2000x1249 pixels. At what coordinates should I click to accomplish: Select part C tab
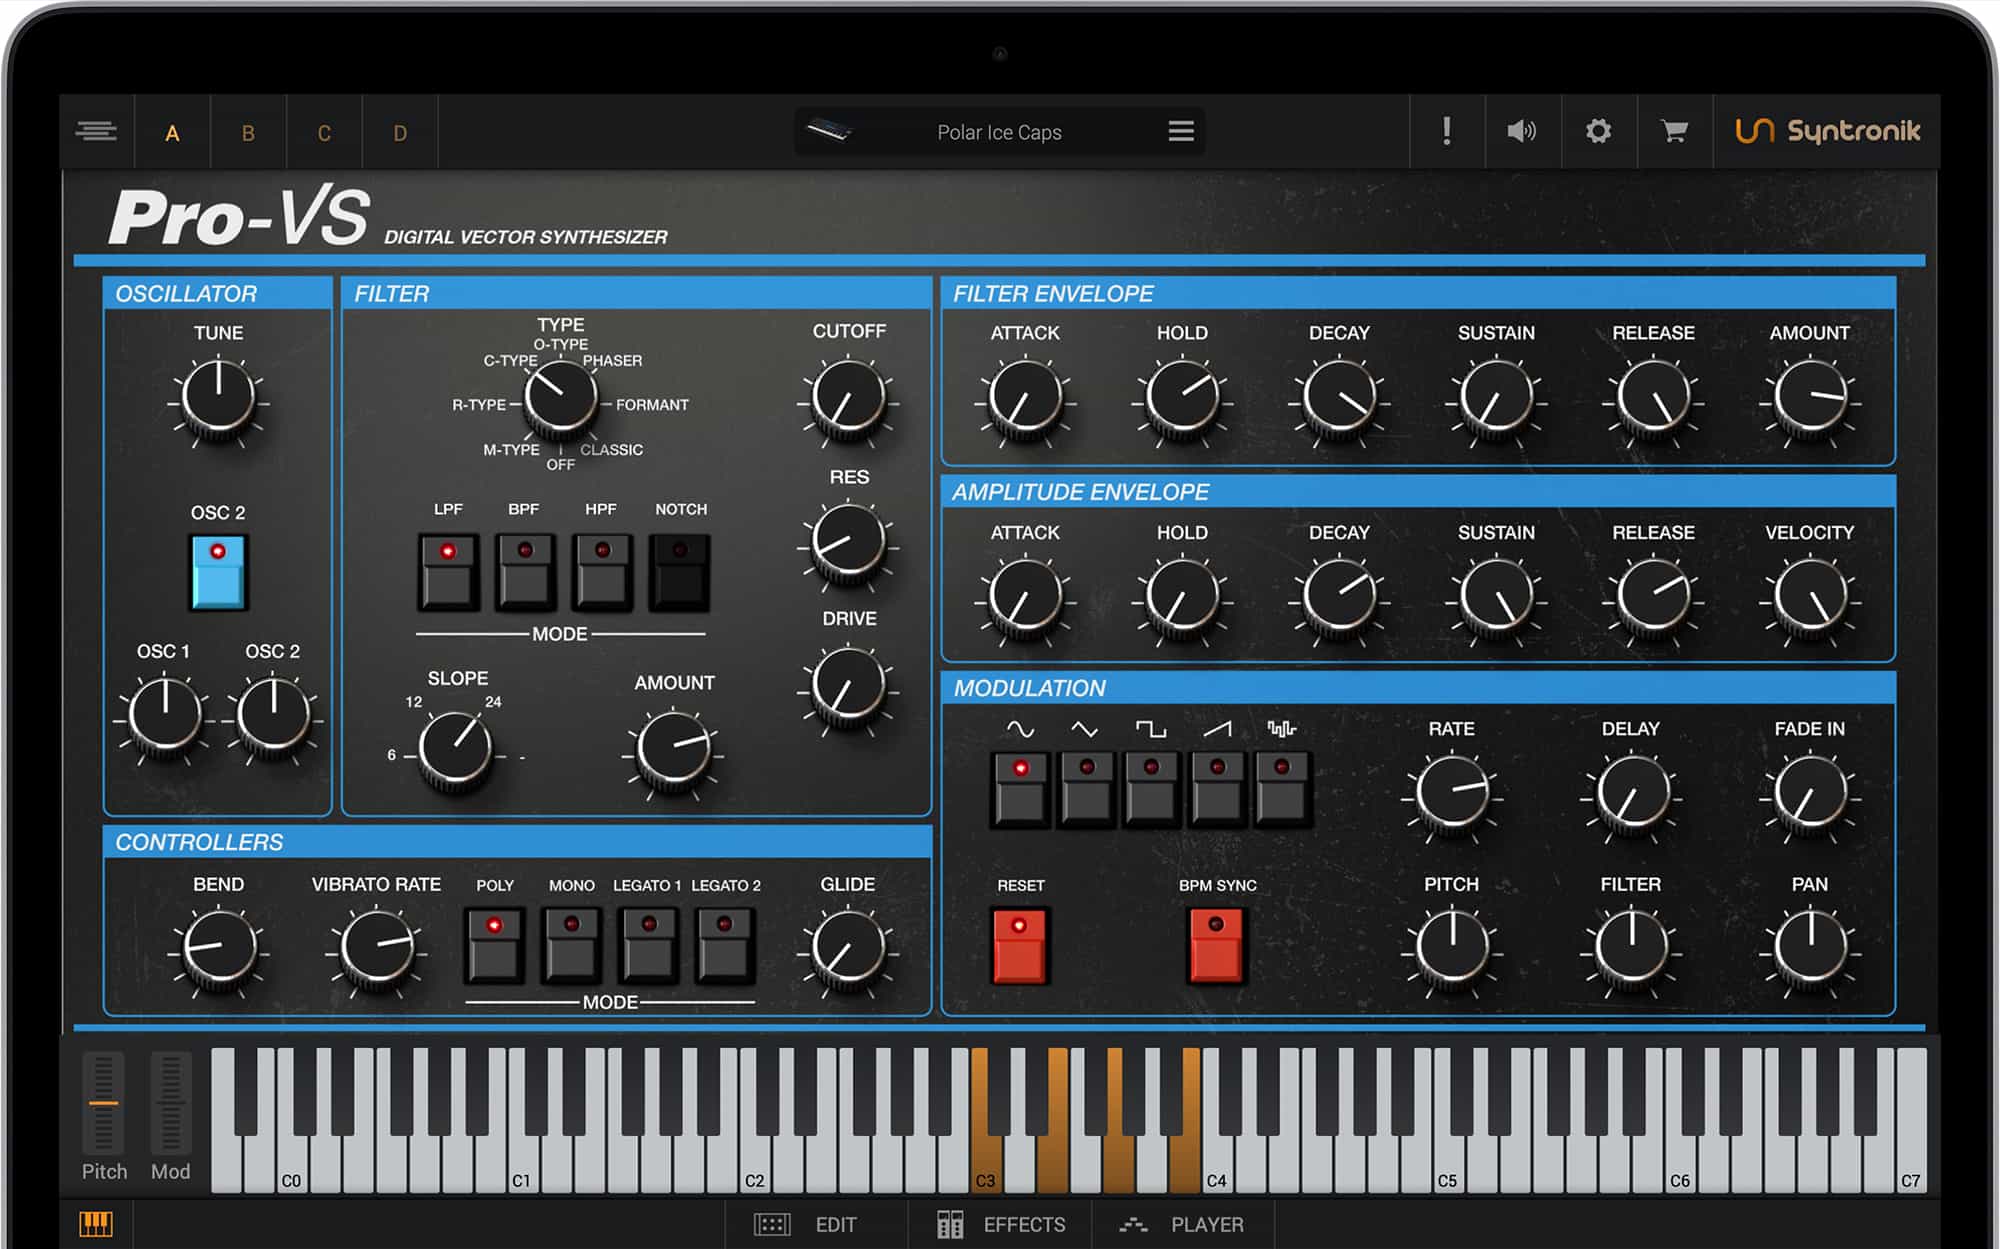[x=324, y=133]
